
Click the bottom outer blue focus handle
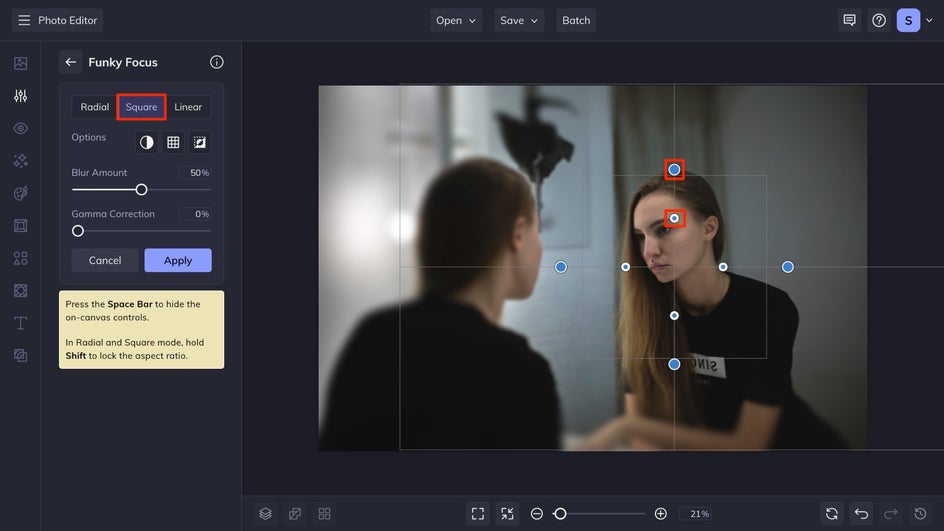pyautogui.click(x=674, y=364)
